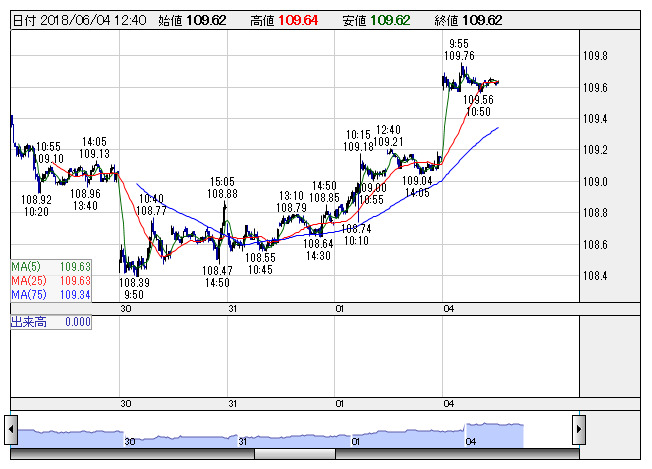Click the 出来高 volume label
The width and height of the screenshot is (652, 469).
[x=29, y=322]
